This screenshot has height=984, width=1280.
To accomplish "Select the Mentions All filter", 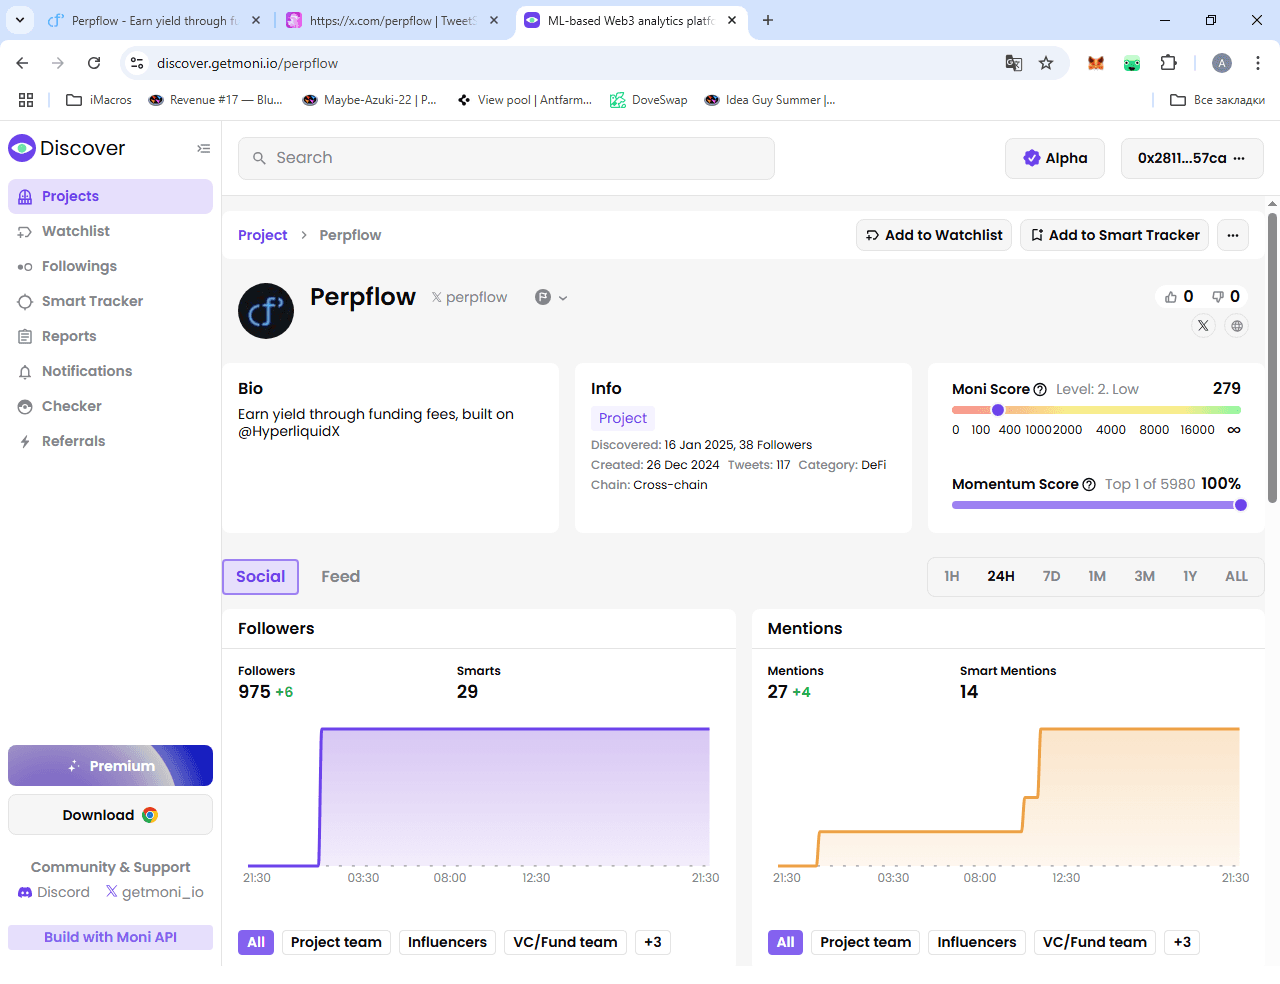I will point(785,942).
